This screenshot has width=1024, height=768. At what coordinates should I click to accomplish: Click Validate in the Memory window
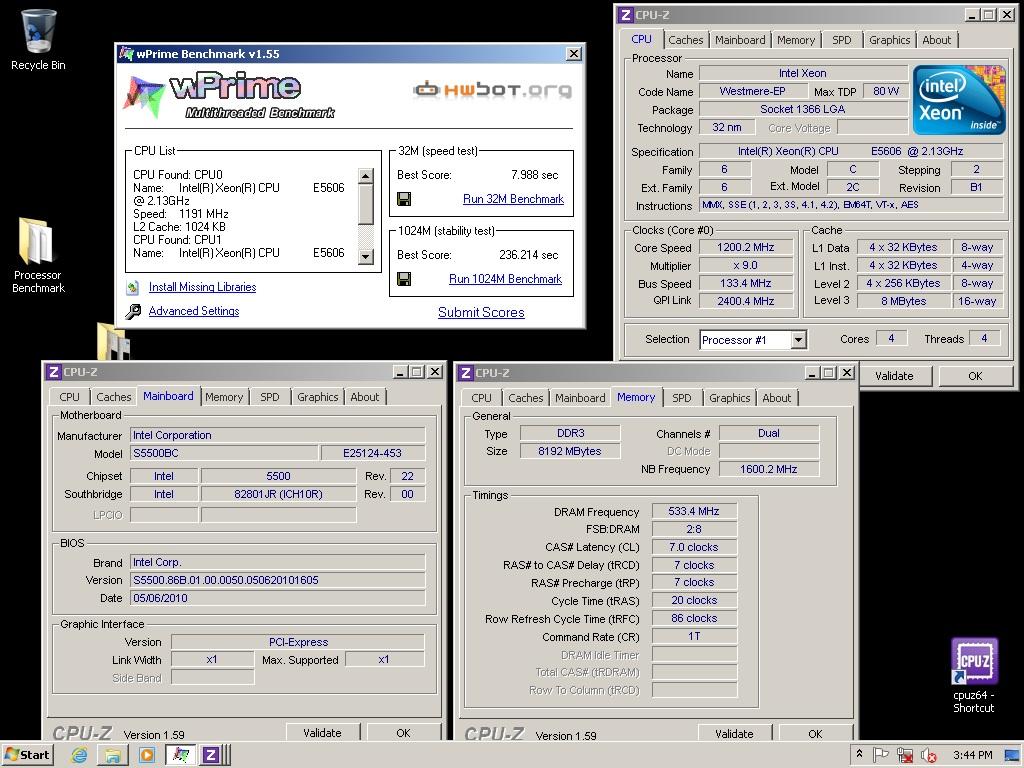[x=735, y=734]
